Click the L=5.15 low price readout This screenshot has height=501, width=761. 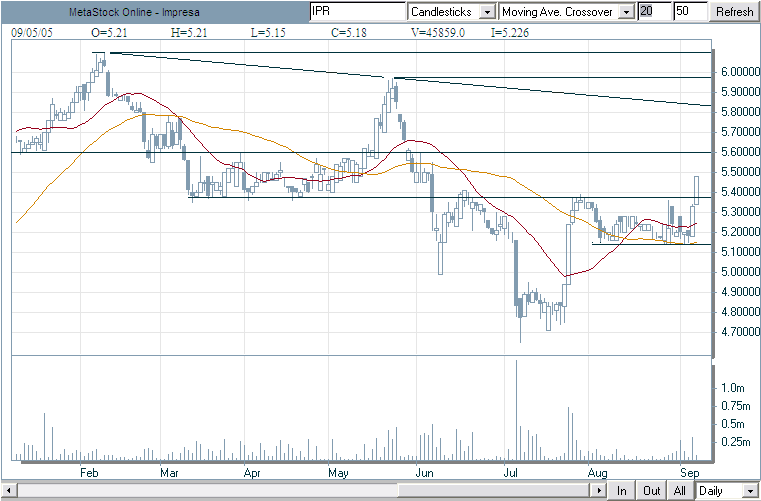pyautogui.click(x=268, y=33)
